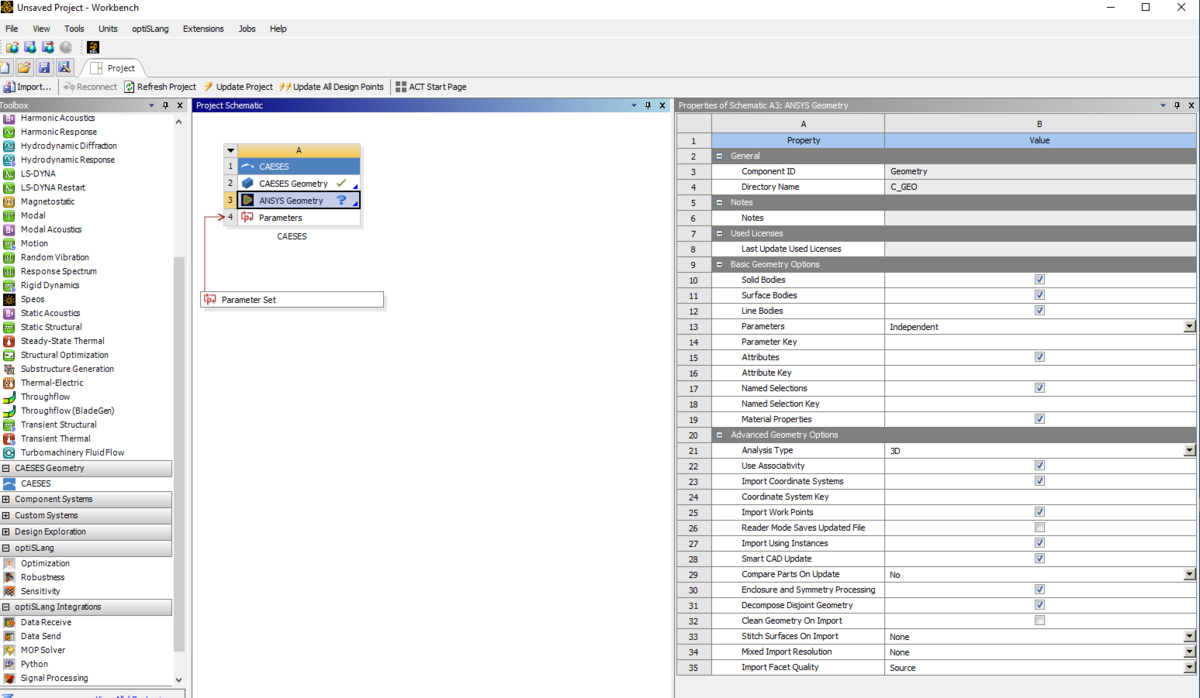Screen dimensions: 1200x698
Task: Open the project with the folder icon
Action: 24,68
